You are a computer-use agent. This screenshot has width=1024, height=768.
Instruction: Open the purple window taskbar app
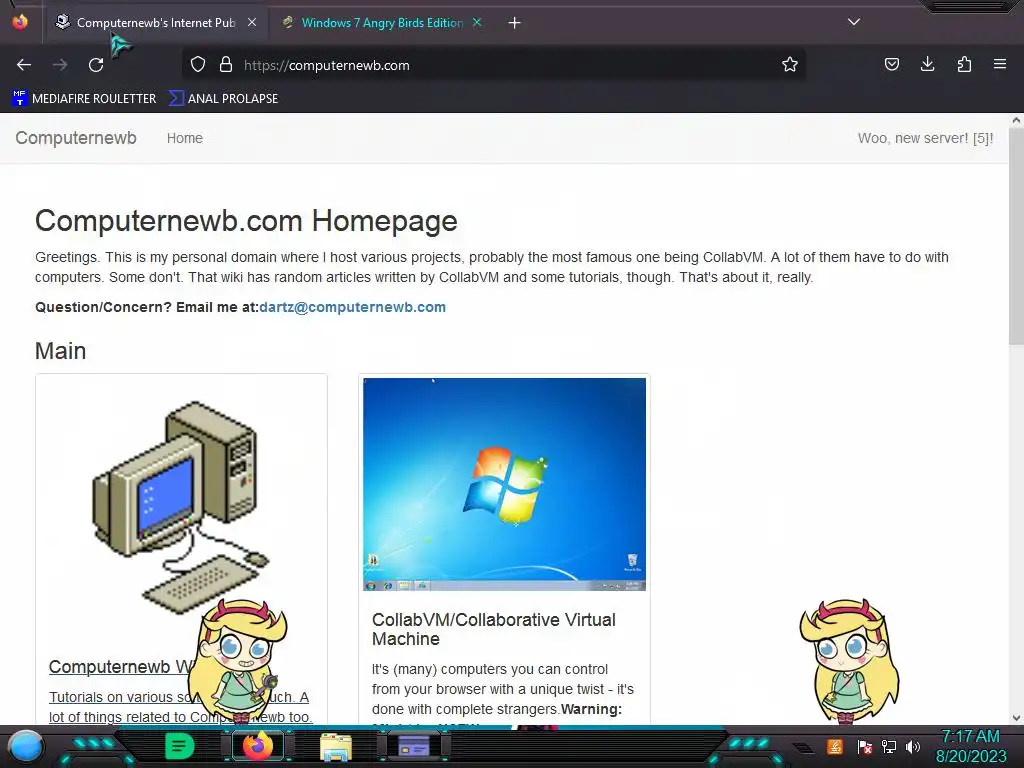pos(414,746)
